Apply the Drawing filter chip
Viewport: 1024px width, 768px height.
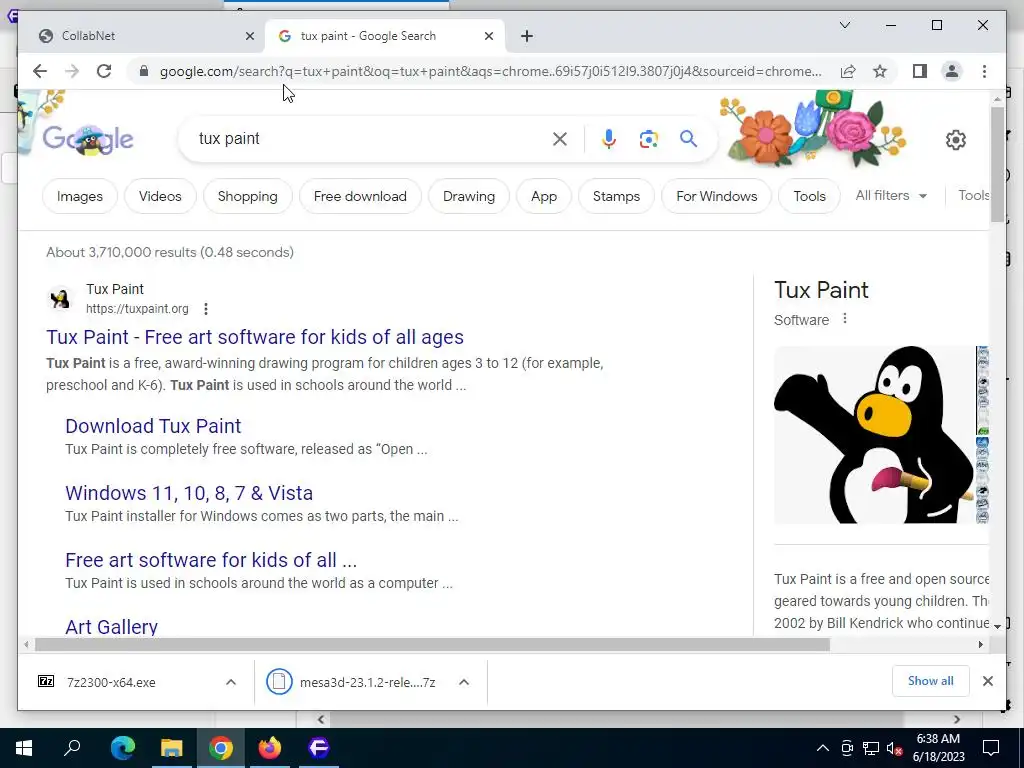[469, 196]
